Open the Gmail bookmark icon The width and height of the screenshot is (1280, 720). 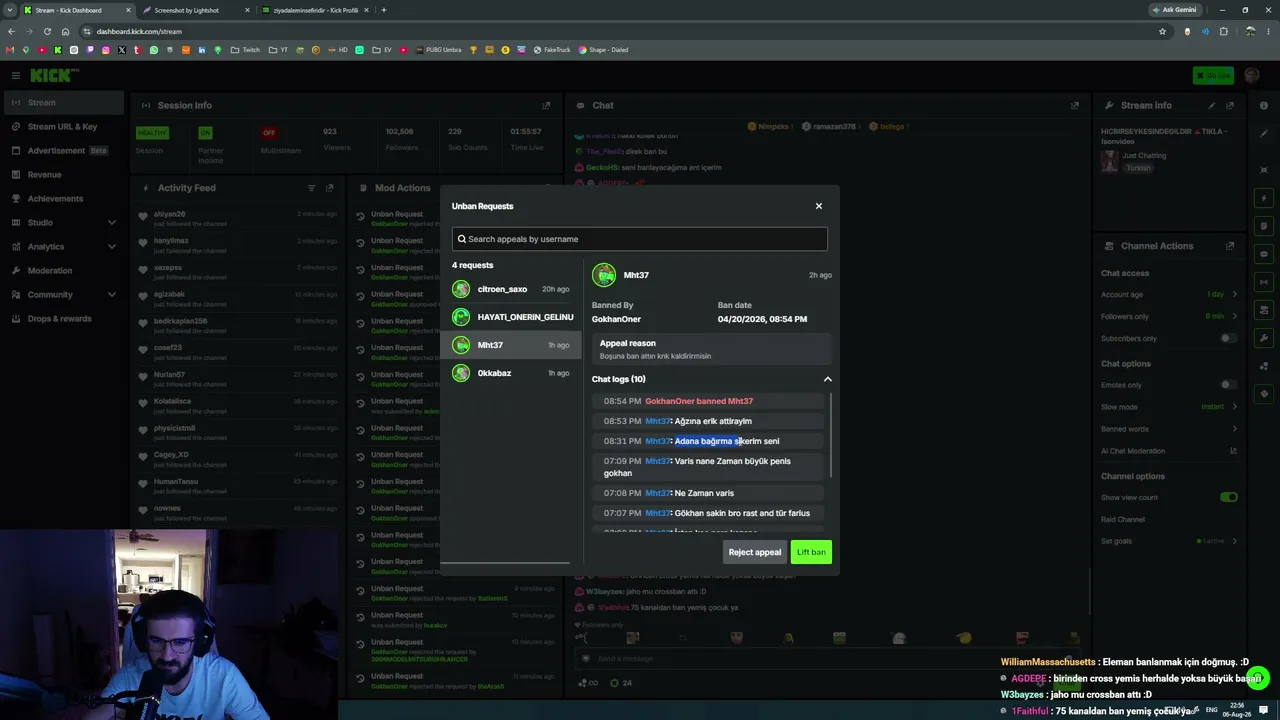tap(10, 50)
